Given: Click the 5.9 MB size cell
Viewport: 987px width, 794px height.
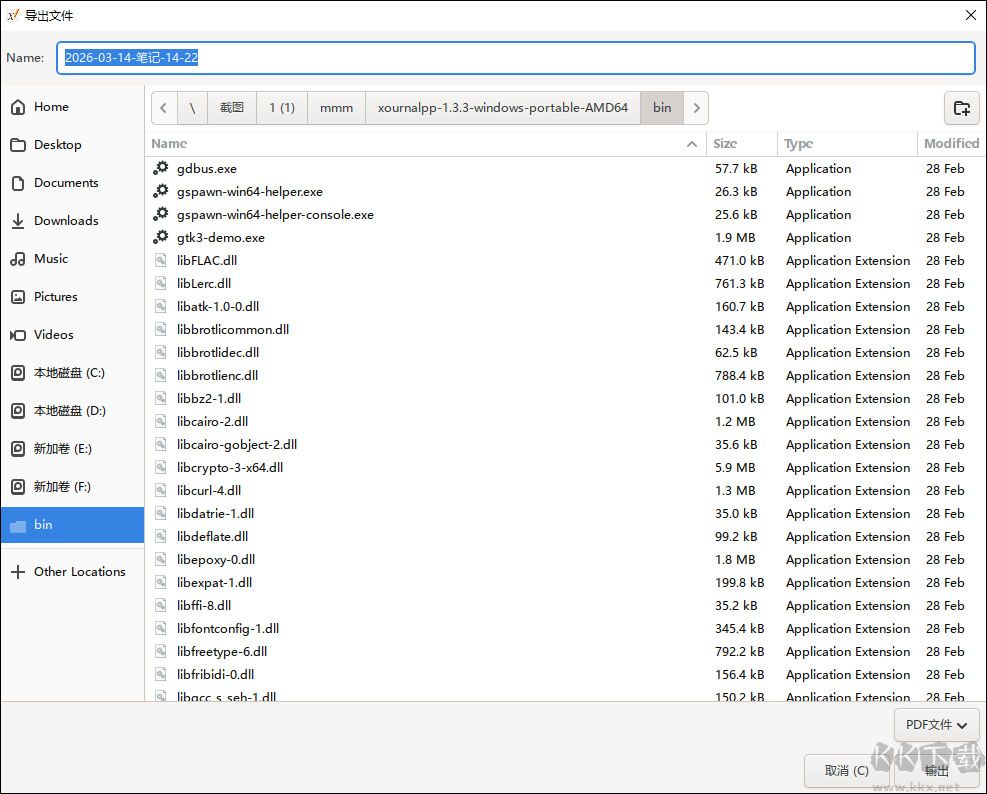Looking at the screenshot, I should (735, 468).
